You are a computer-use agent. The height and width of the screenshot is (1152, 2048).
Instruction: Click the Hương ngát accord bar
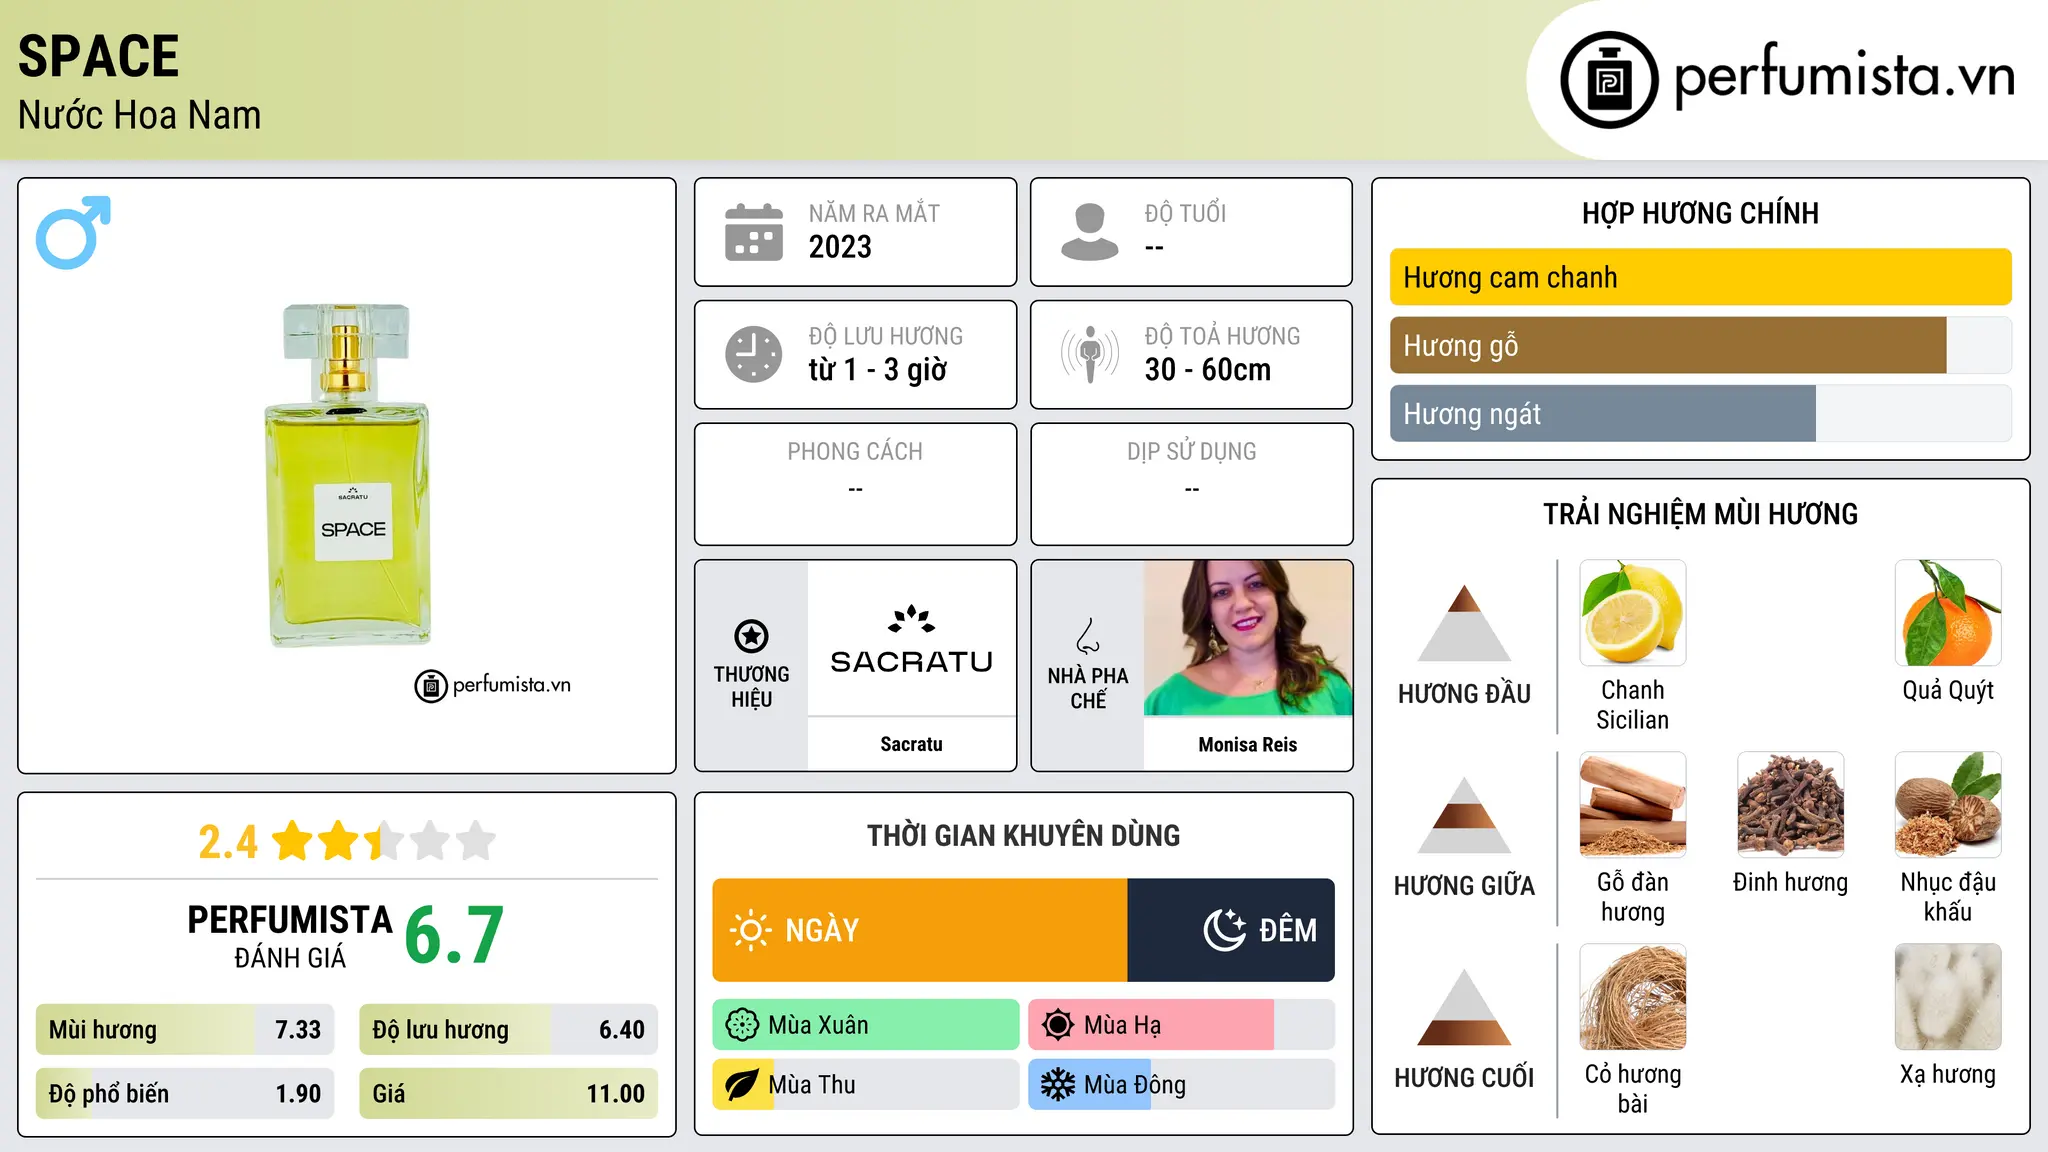click(x=1701, y=413)
